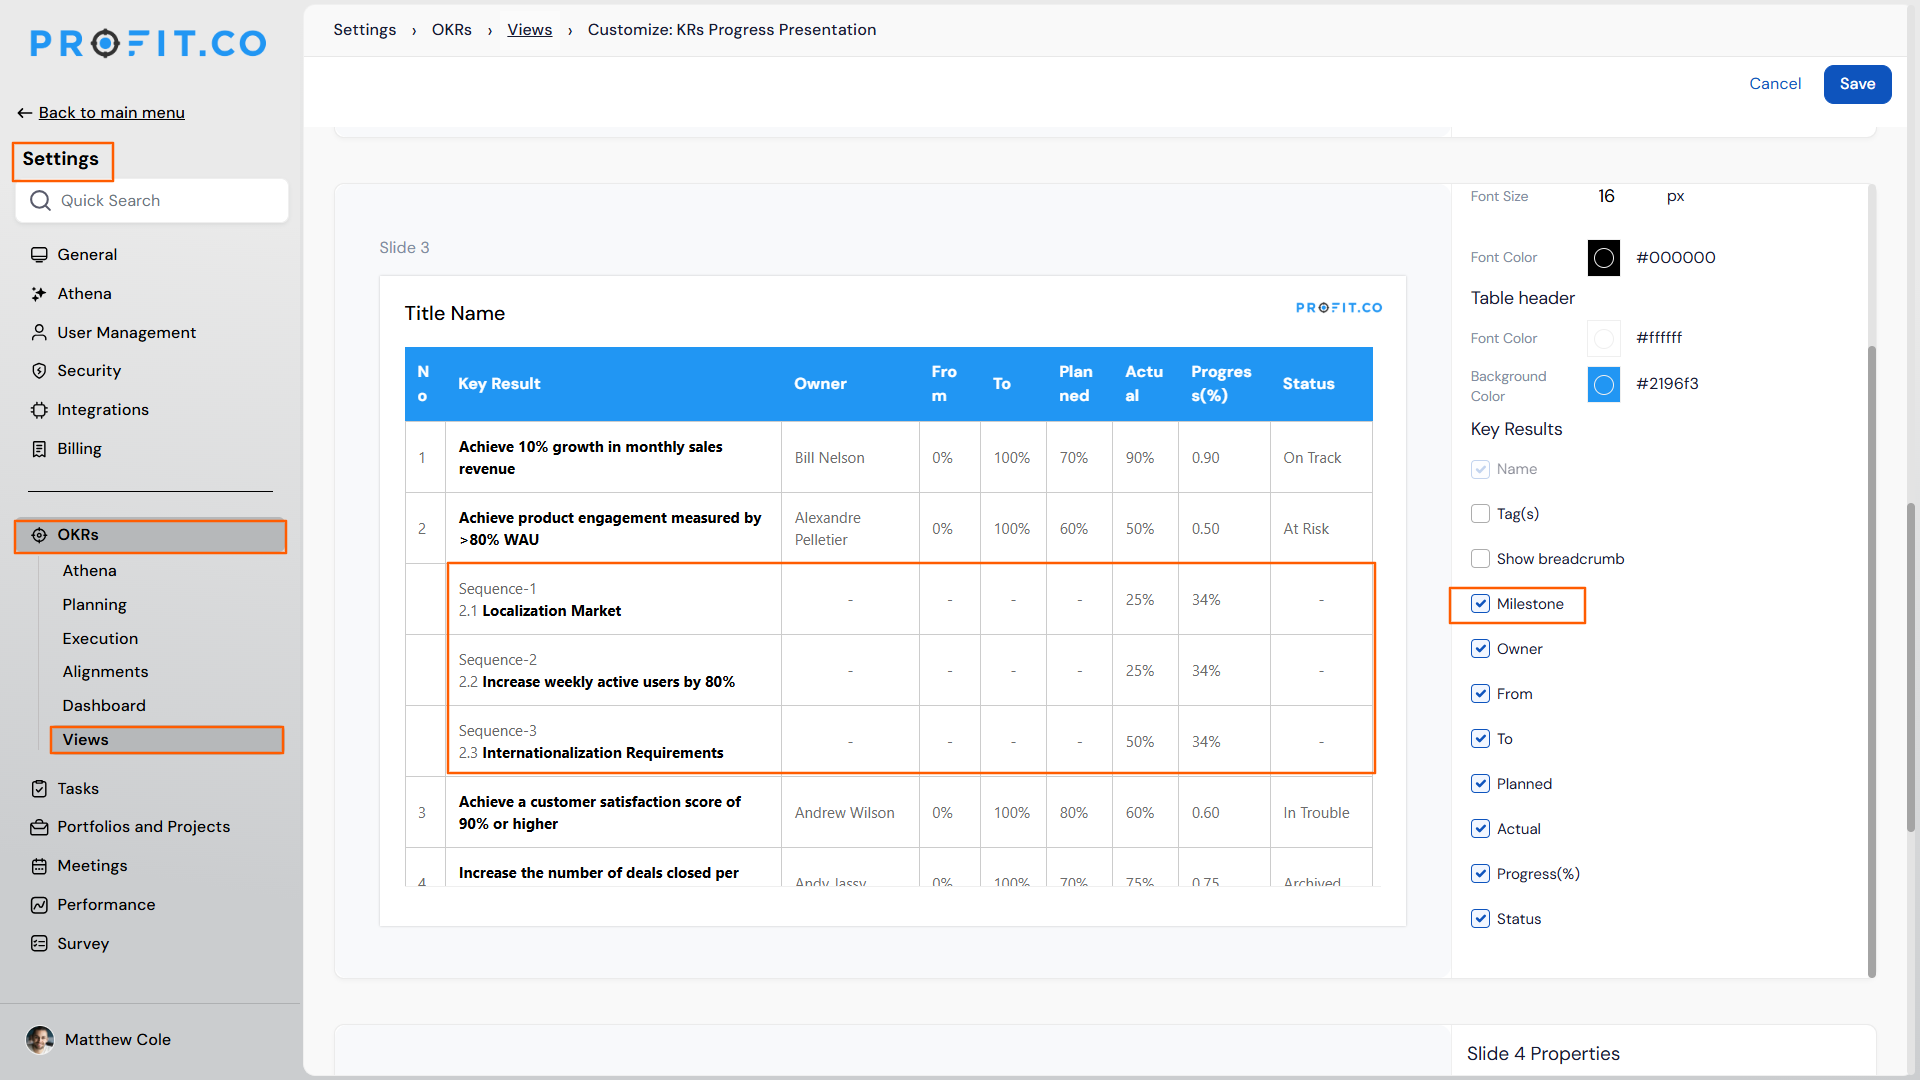The image size is (1920, 1080).
Task: Click the back arrow icon next to main menu
Action: point(25,113)
